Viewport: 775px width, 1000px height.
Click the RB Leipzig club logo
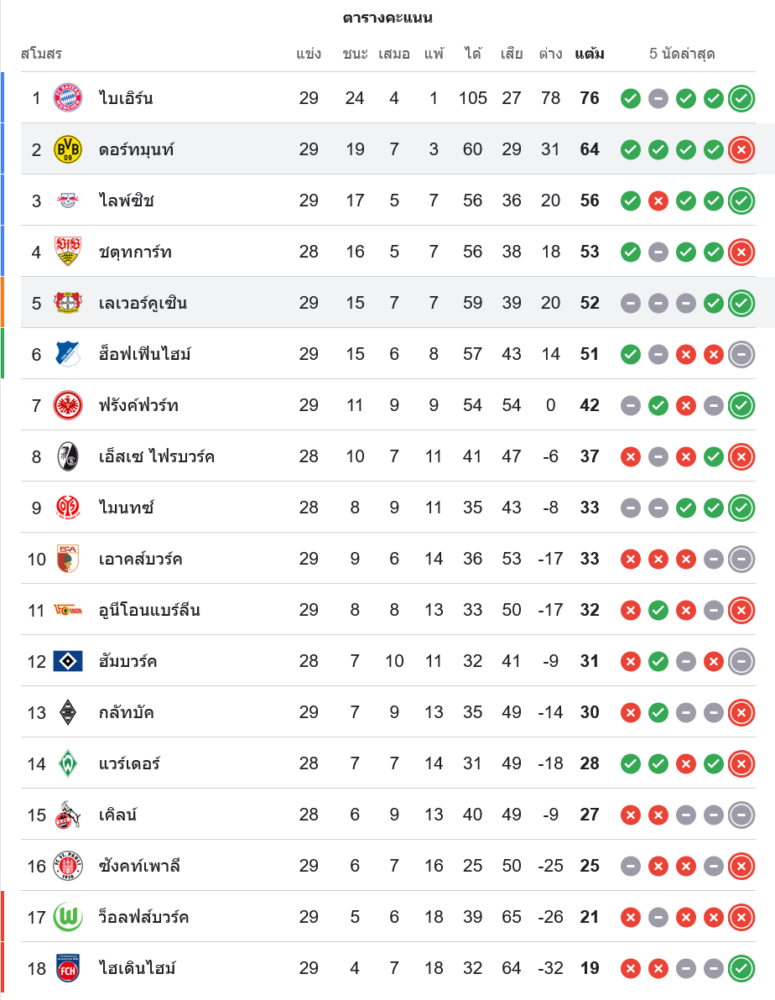68,200
